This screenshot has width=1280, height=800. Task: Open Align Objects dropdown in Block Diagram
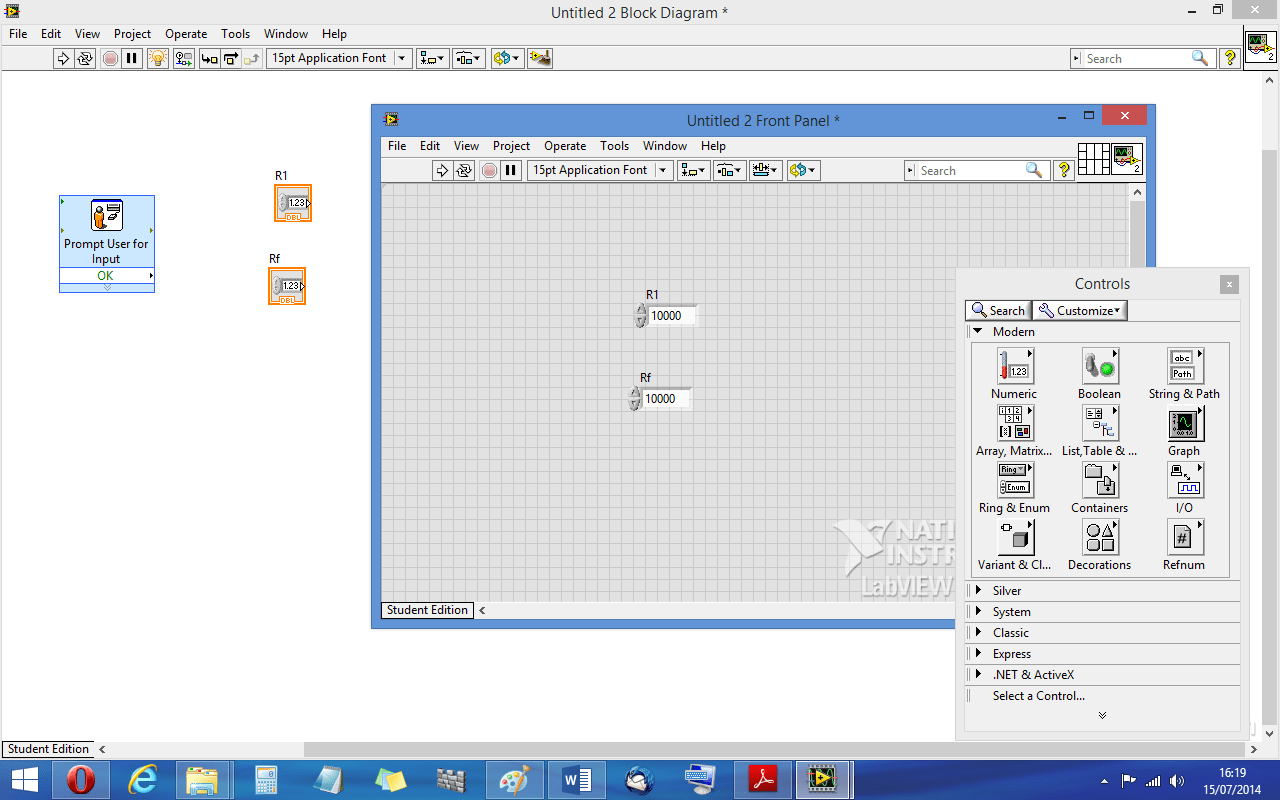point(433,58)
